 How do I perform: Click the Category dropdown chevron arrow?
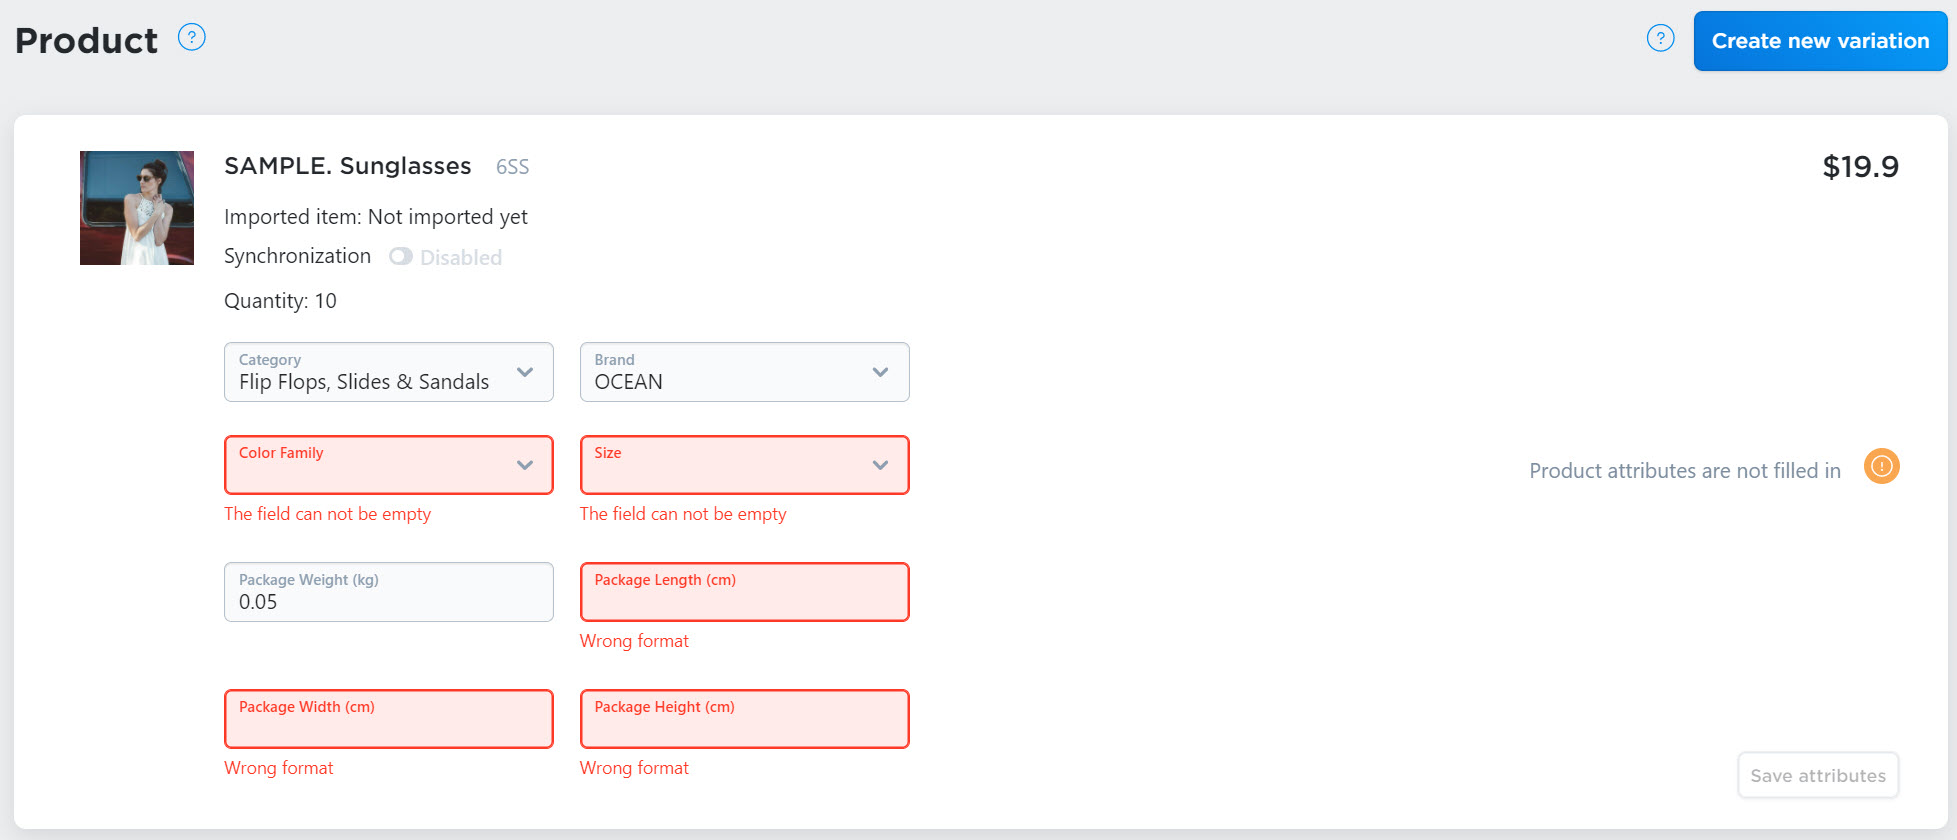525,372
